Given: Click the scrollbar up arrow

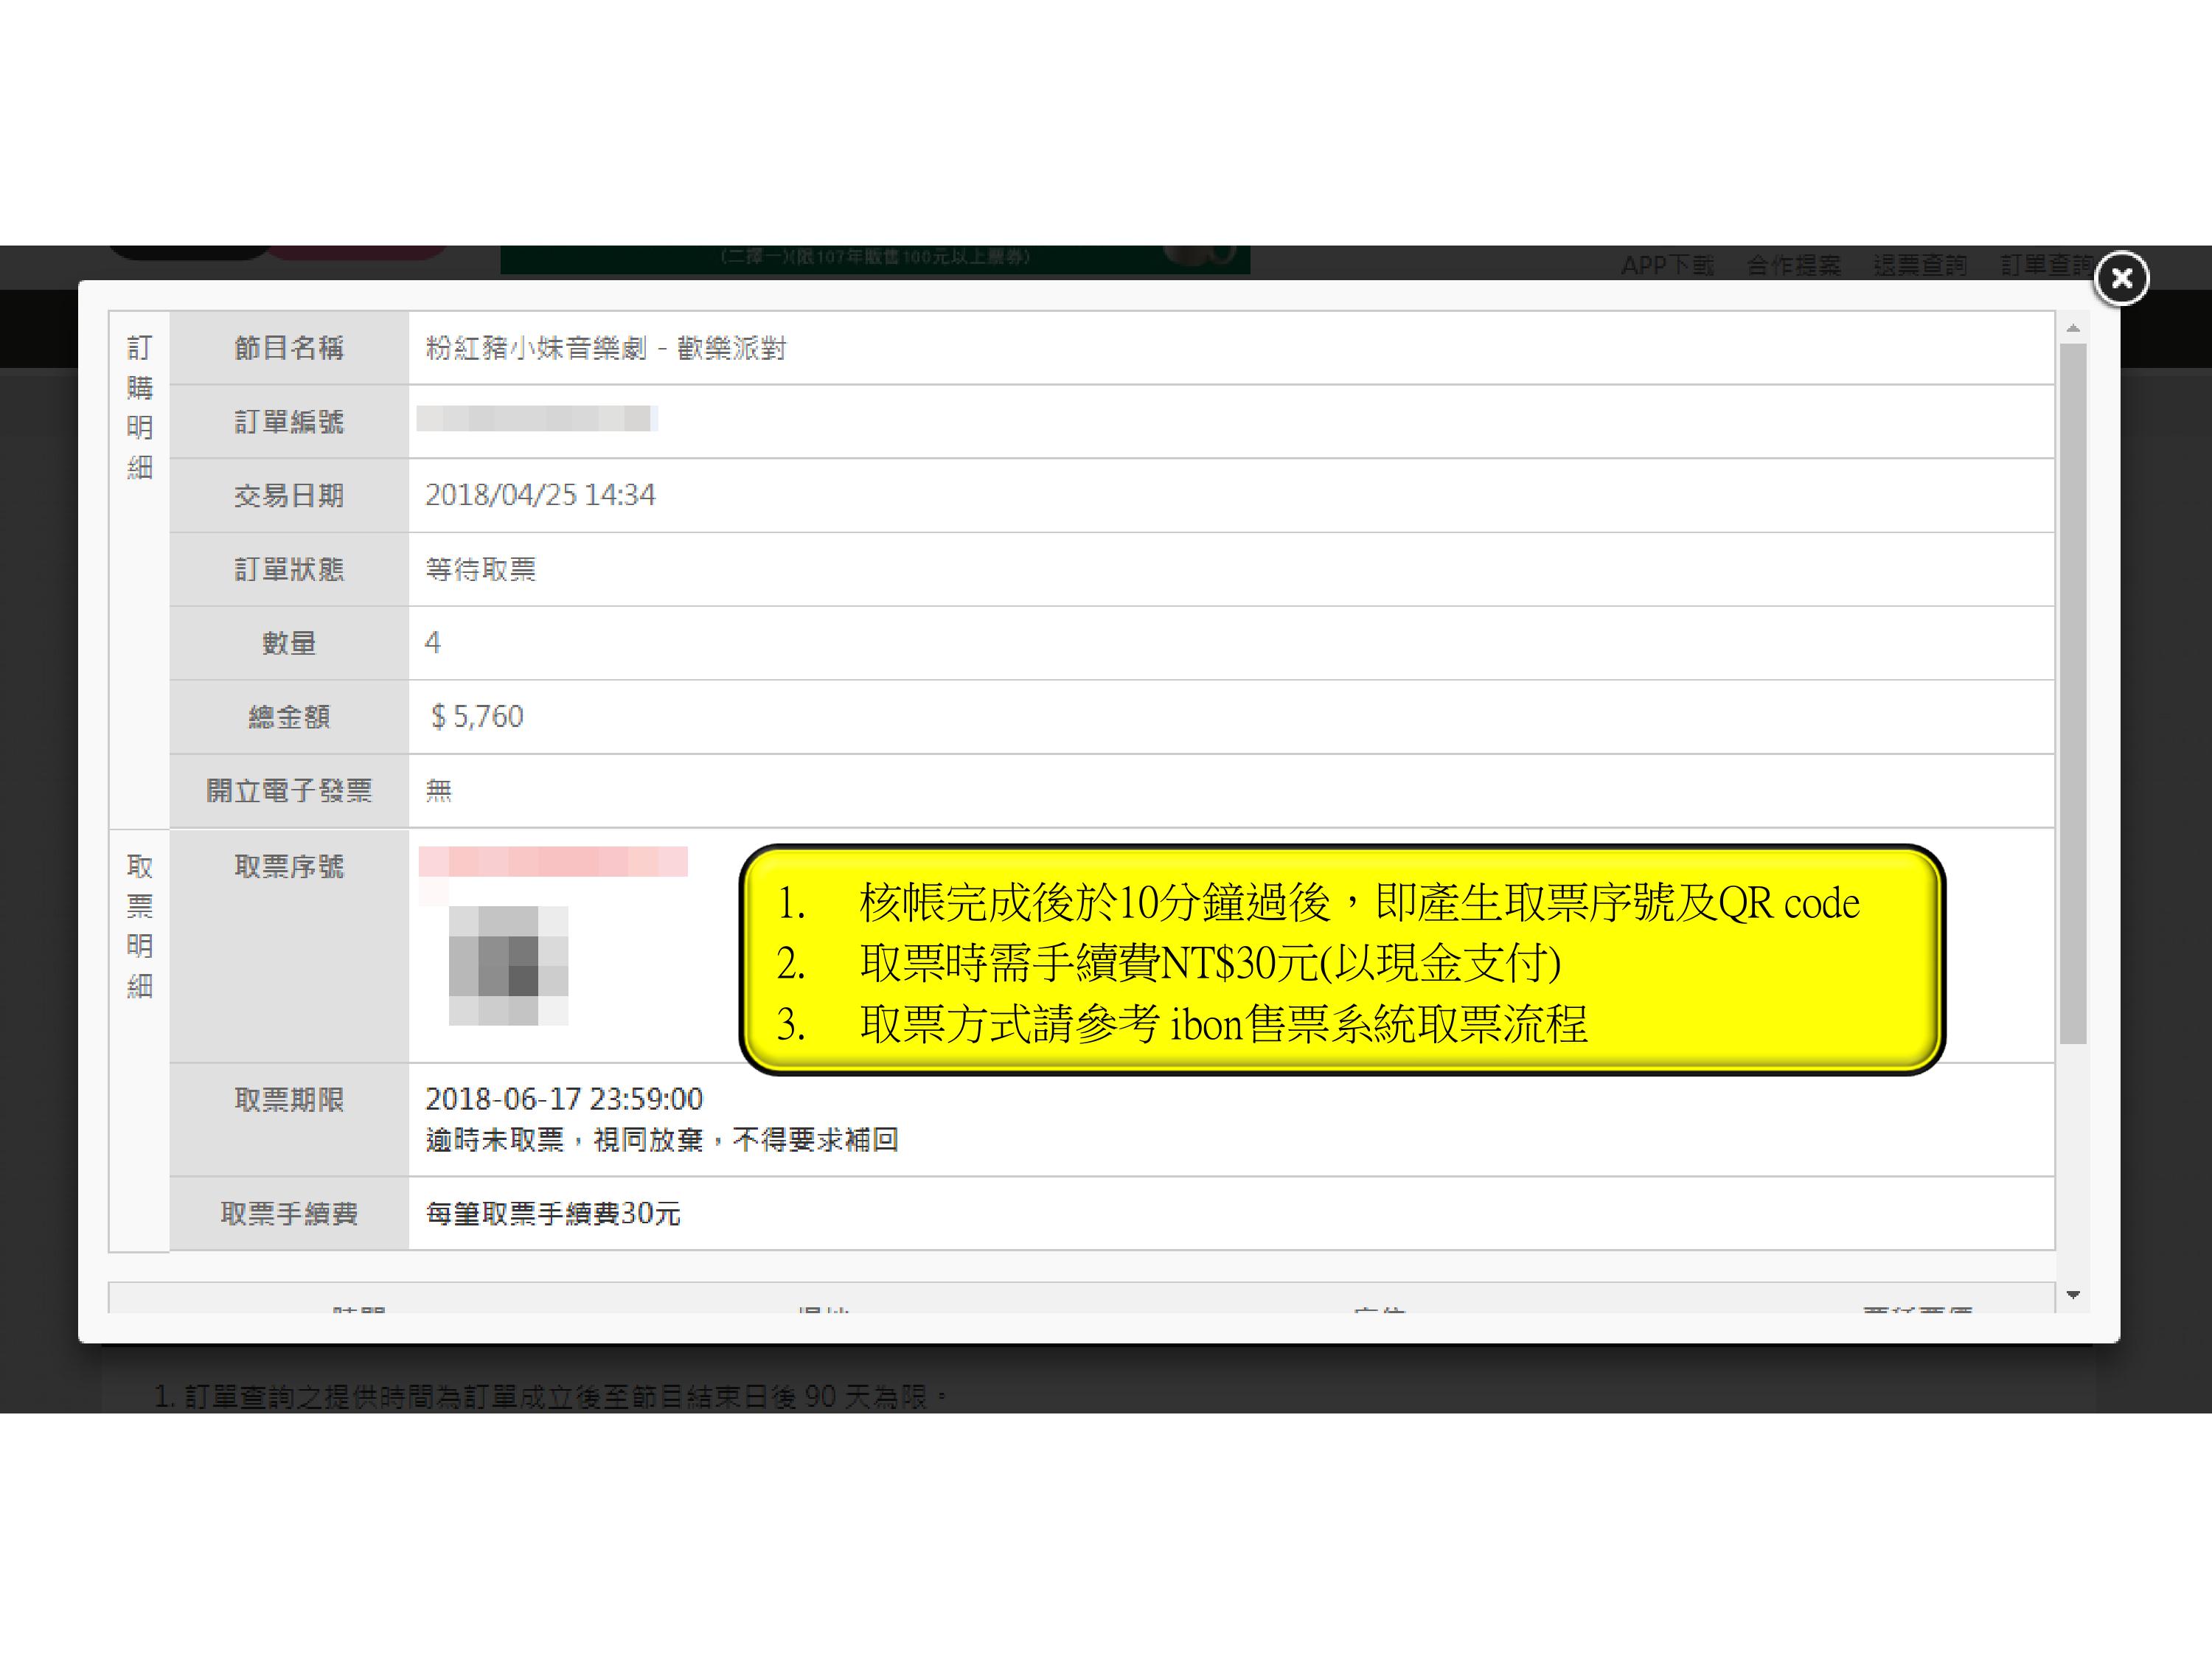Looking at the screenshot, I should 2073,329.
